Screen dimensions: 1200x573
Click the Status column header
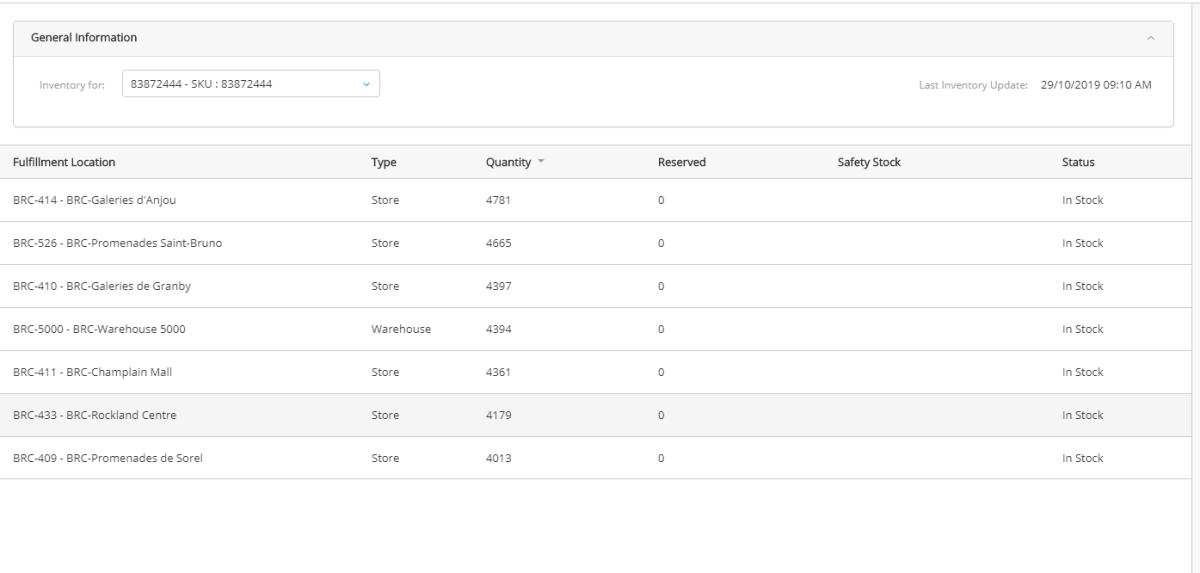coord(1078,162)
